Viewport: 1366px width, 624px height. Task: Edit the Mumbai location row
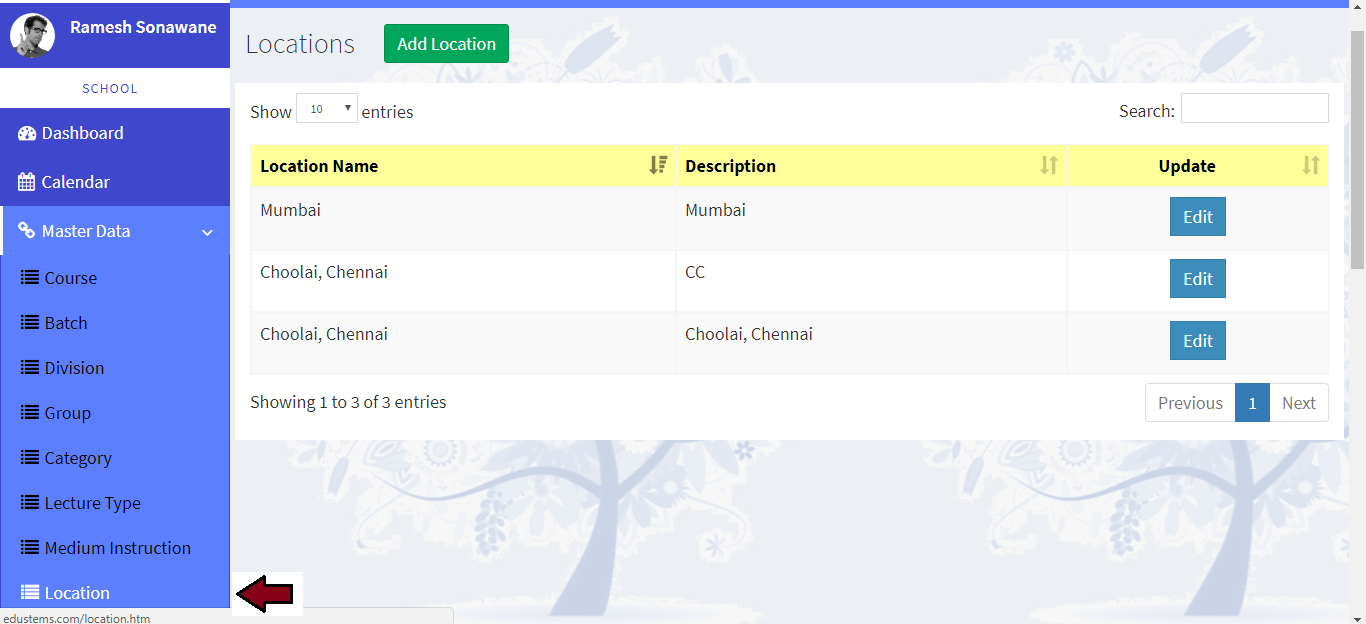click(1197, 217)
